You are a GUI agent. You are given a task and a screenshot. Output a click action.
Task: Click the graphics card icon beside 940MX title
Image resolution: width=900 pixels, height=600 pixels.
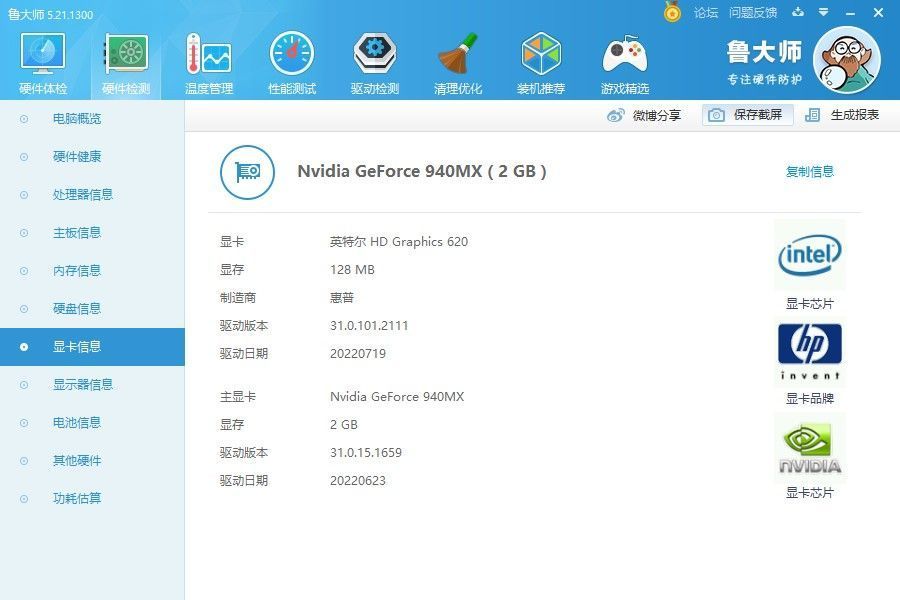click(x=247, y=172)
